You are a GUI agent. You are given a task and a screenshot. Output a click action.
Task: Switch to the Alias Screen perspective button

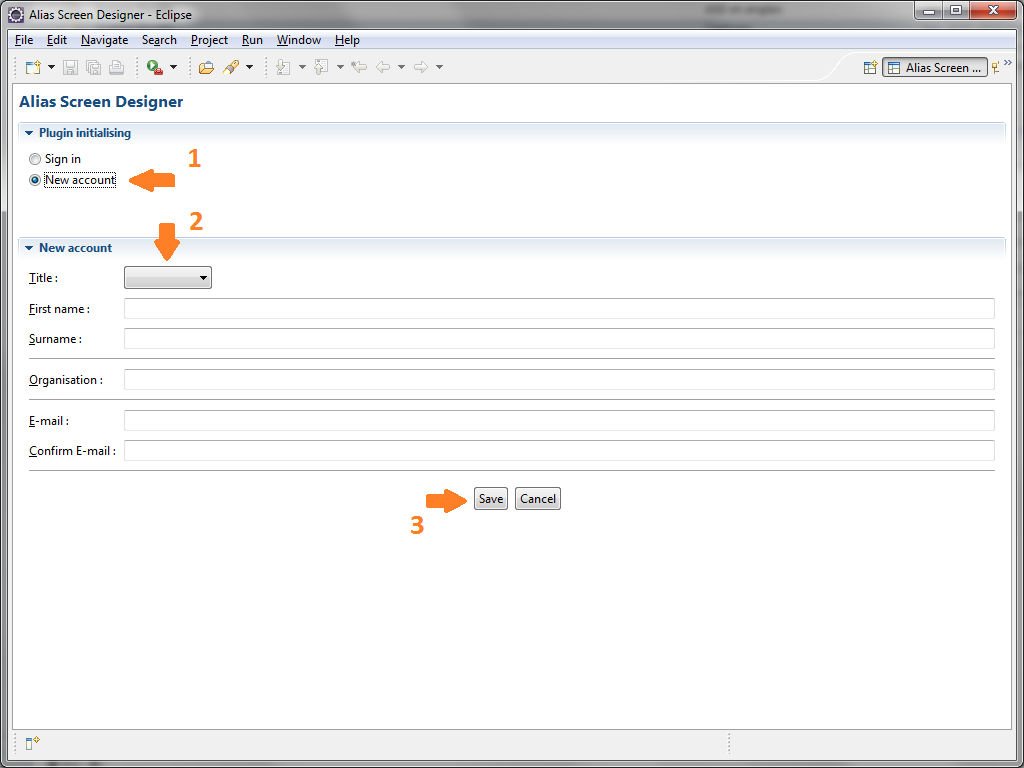click(935, 67)
